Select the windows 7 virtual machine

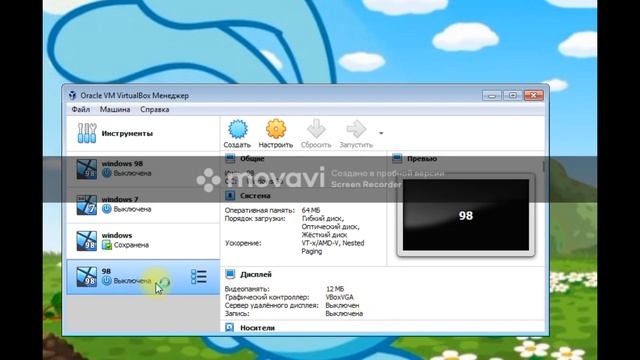coord(143,205)
